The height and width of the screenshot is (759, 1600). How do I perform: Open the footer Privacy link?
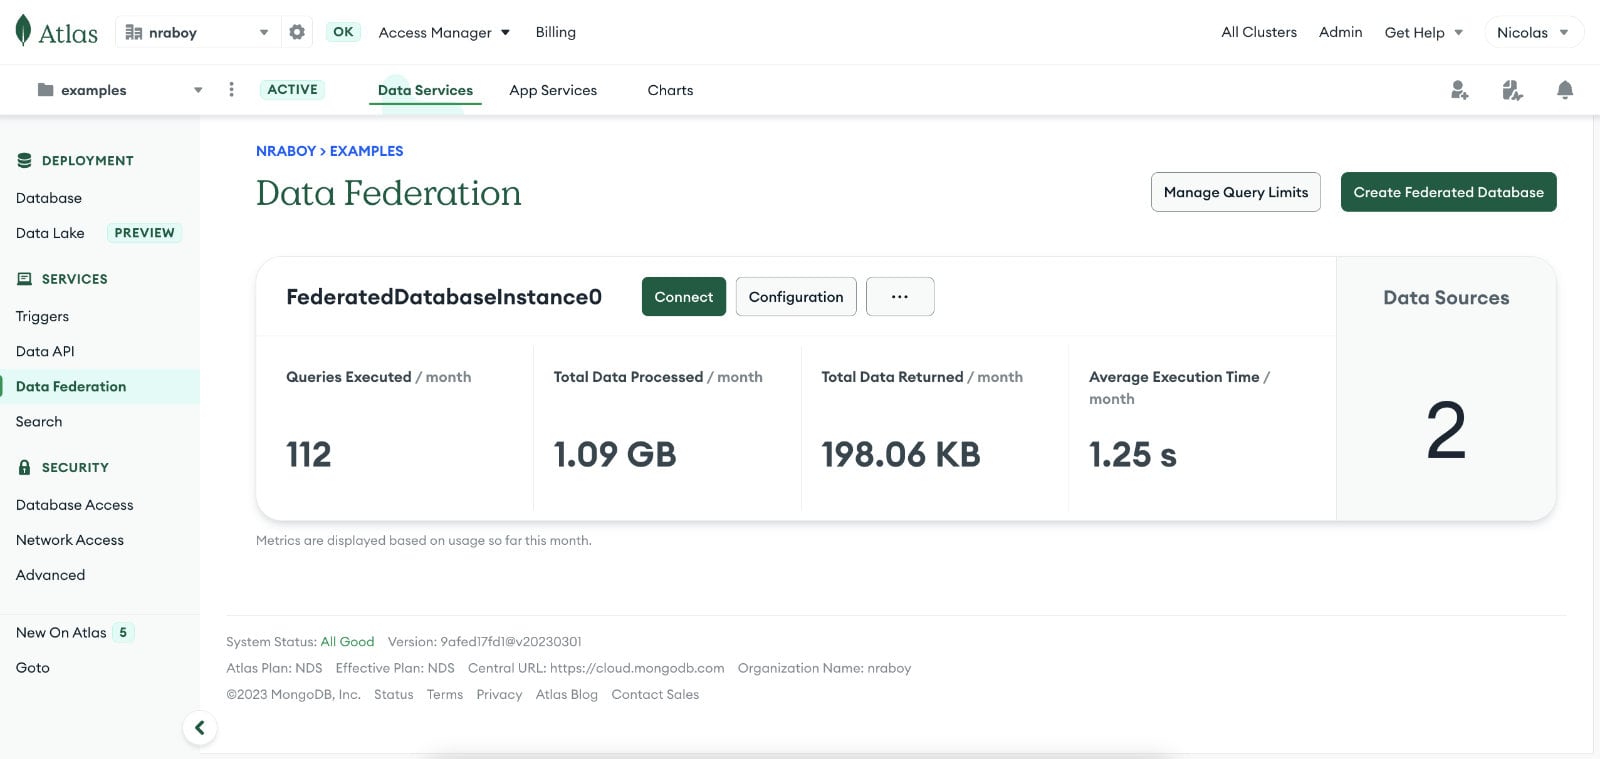pyautogui.click(x=499, y=694)
